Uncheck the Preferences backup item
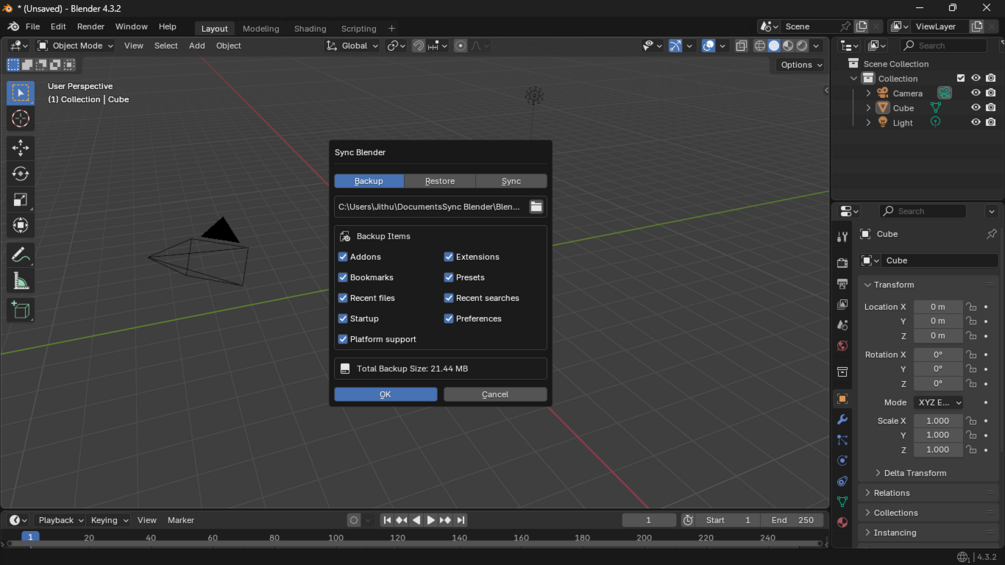The width and height of the screenshot is (1005, 565). tap(449, 318)
